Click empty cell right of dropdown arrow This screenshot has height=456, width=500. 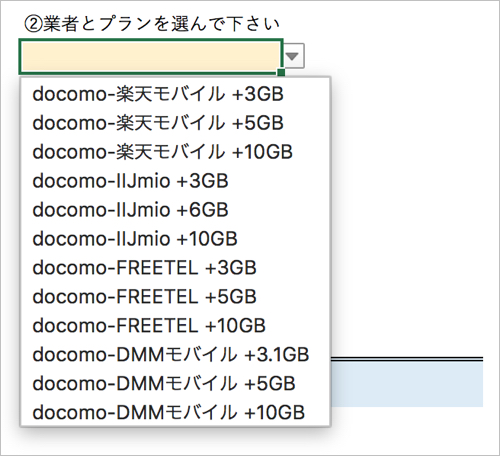tap(400, 56)
